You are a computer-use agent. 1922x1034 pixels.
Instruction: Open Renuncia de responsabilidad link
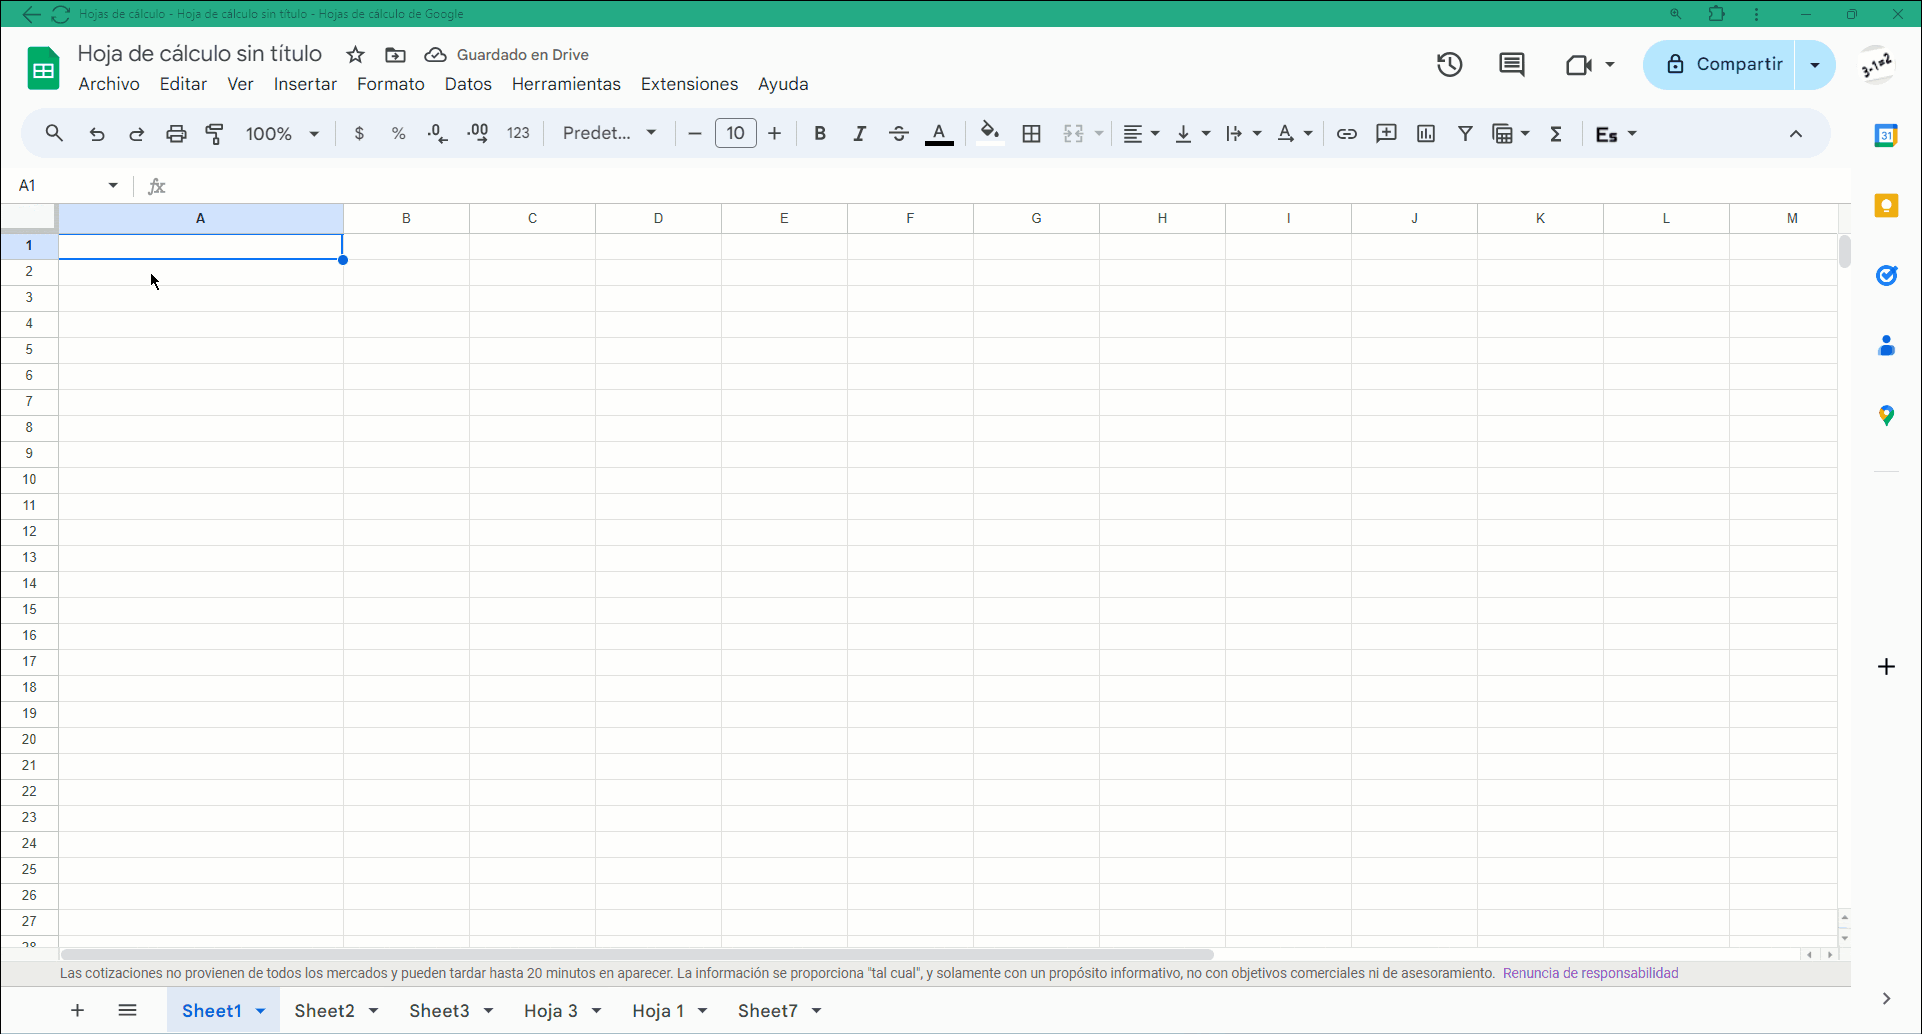(x=1590, y=973)
